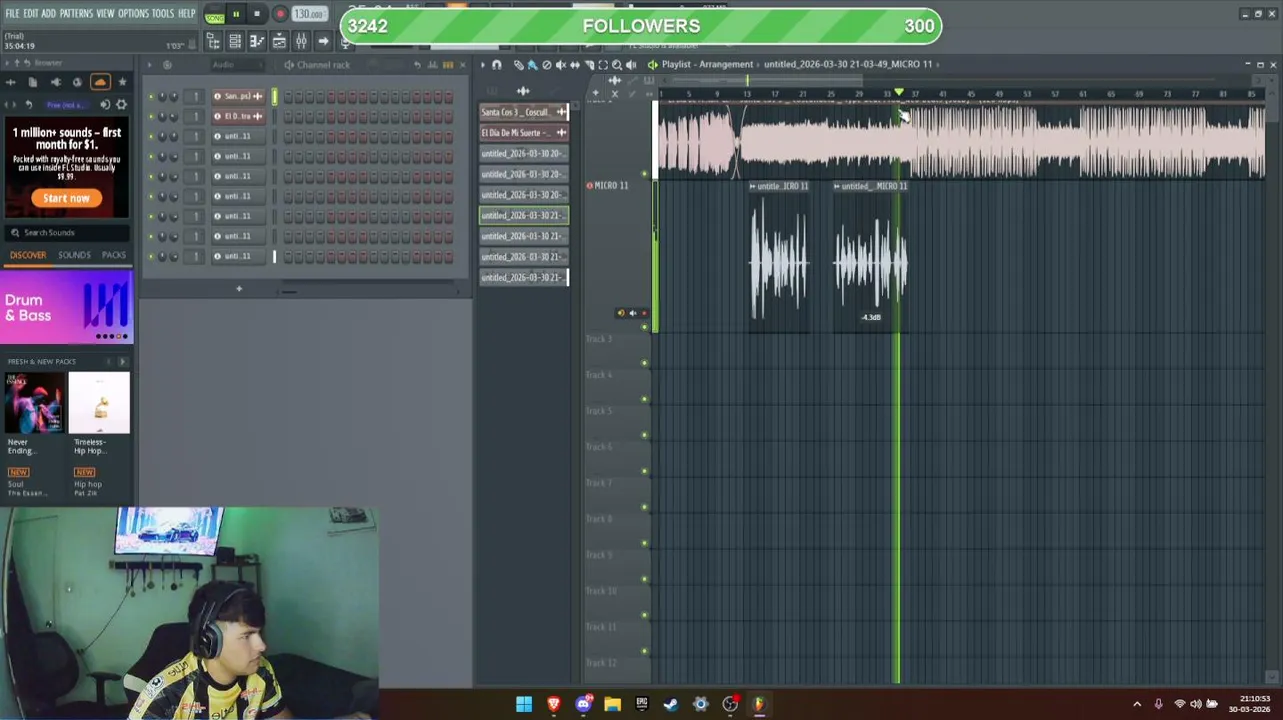The width and height of the screenshot is (1283, 720).
Task: Click the browser sign-in icon
Action: (x=105, y=104)
